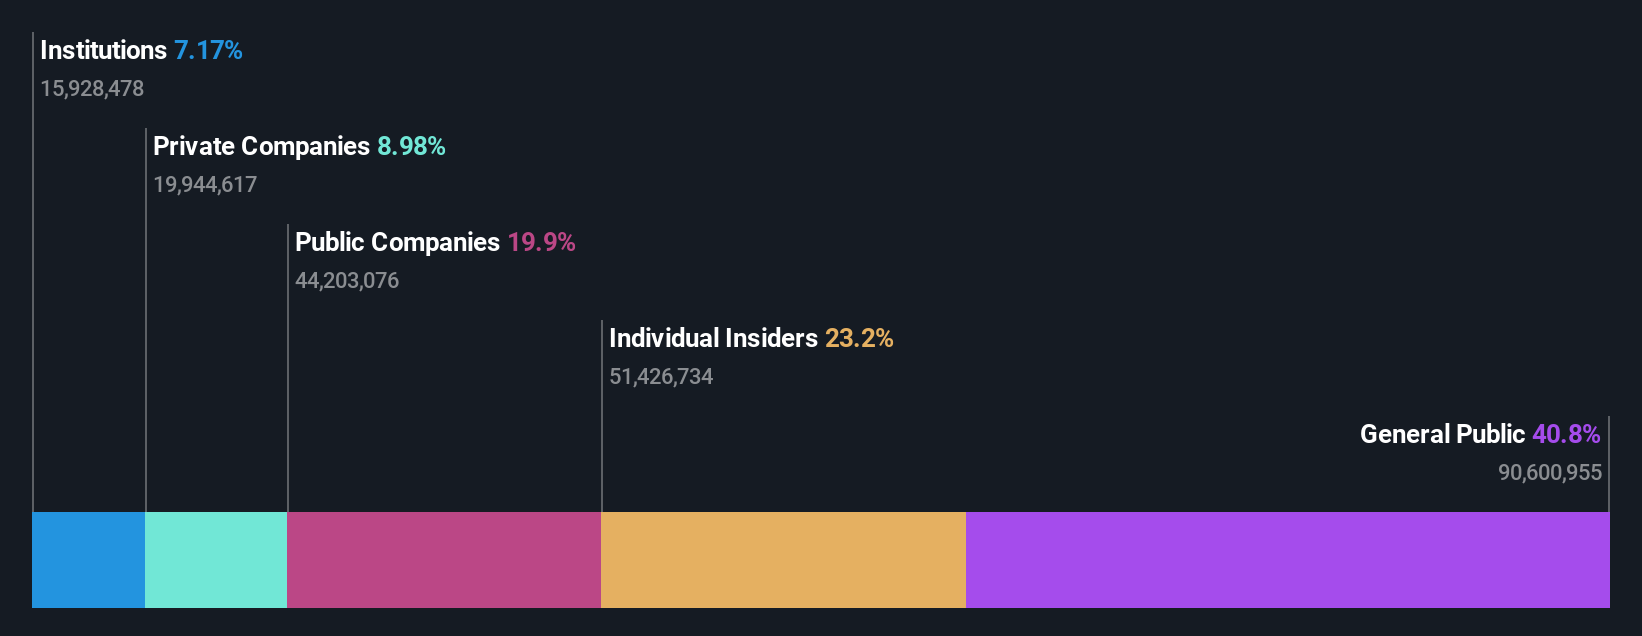Click the Public Companies label
Image resolution: width=1642 pixels, height=636 pixels.
[397, 242]
